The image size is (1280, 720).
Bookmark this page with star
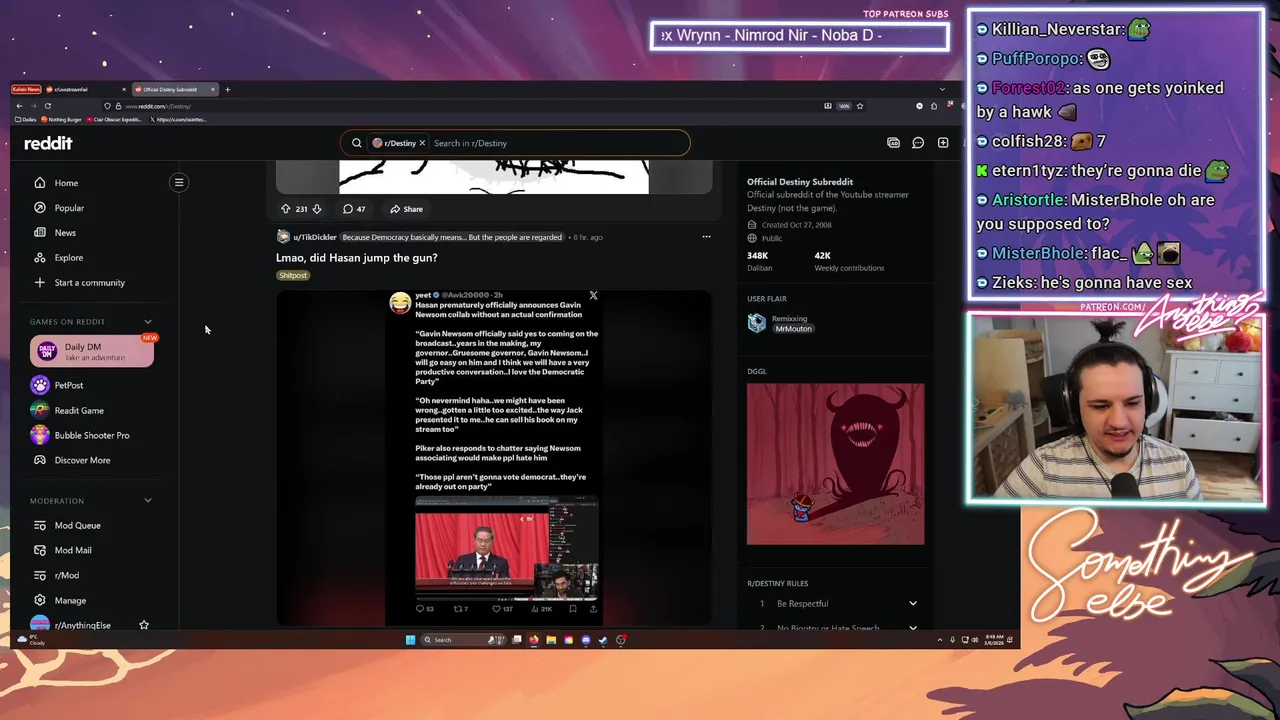(x=859, y=106)
